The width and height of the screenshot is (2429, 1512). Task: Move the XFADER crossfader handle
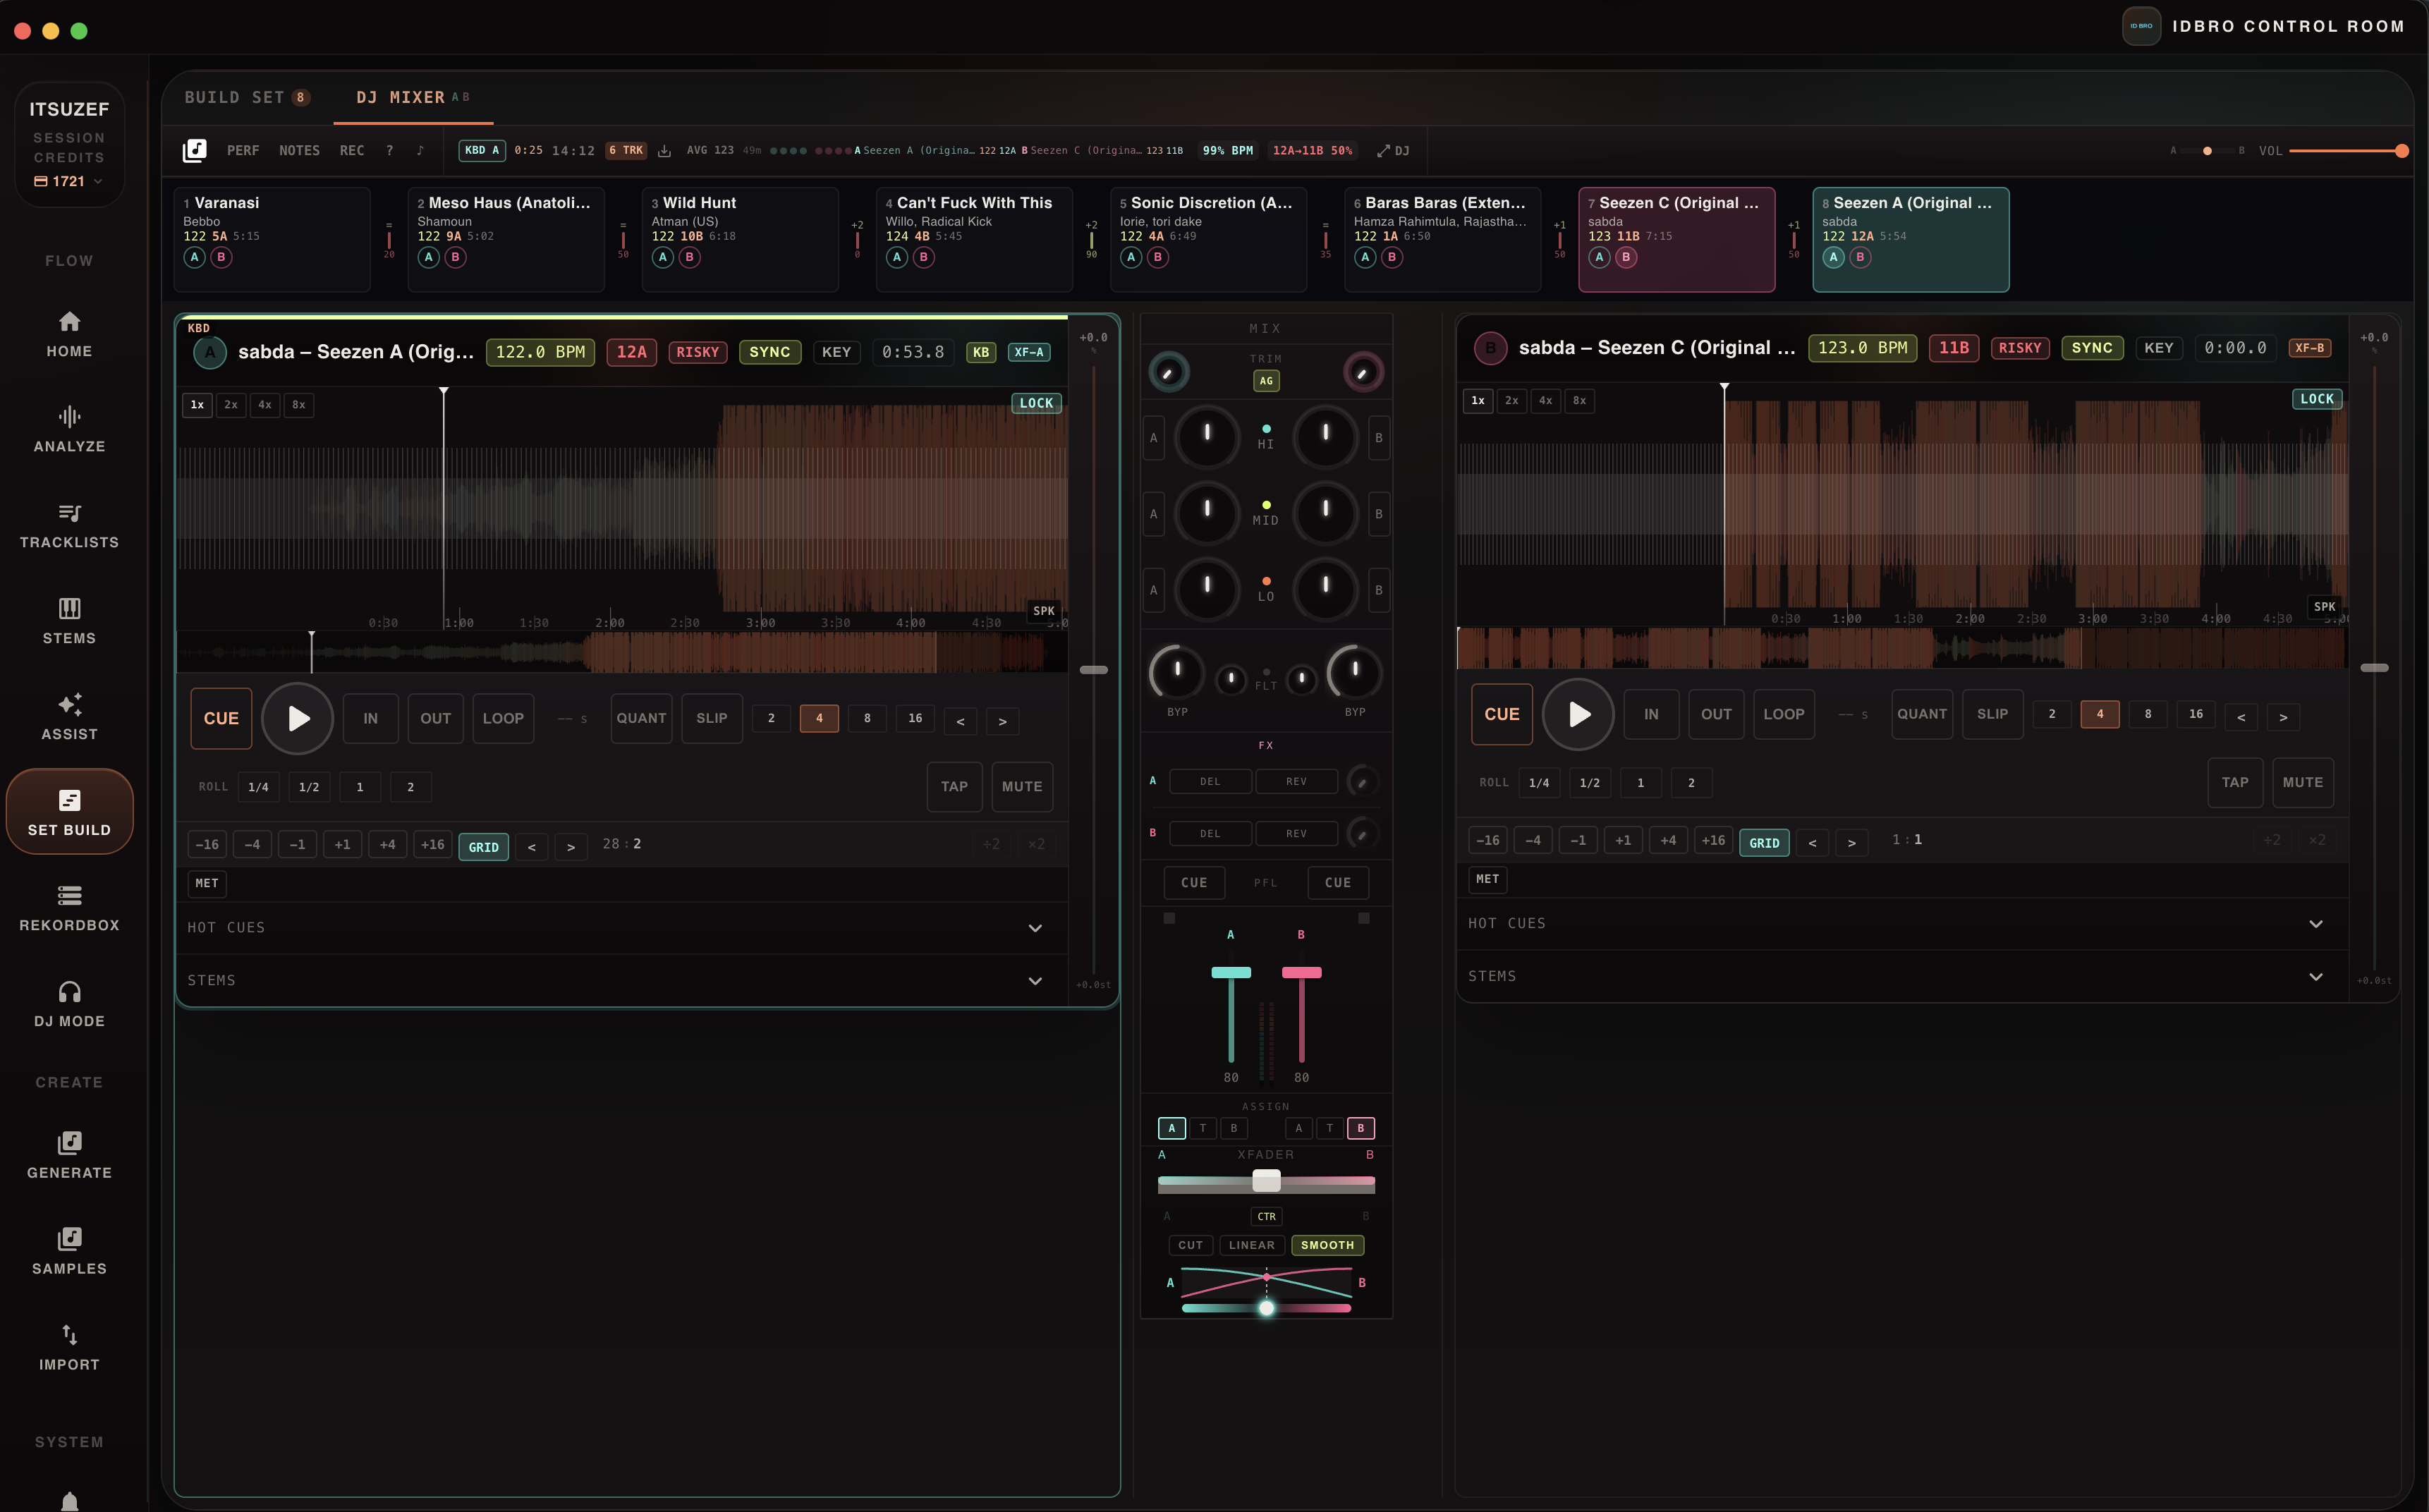[x=1266, y=1181]
